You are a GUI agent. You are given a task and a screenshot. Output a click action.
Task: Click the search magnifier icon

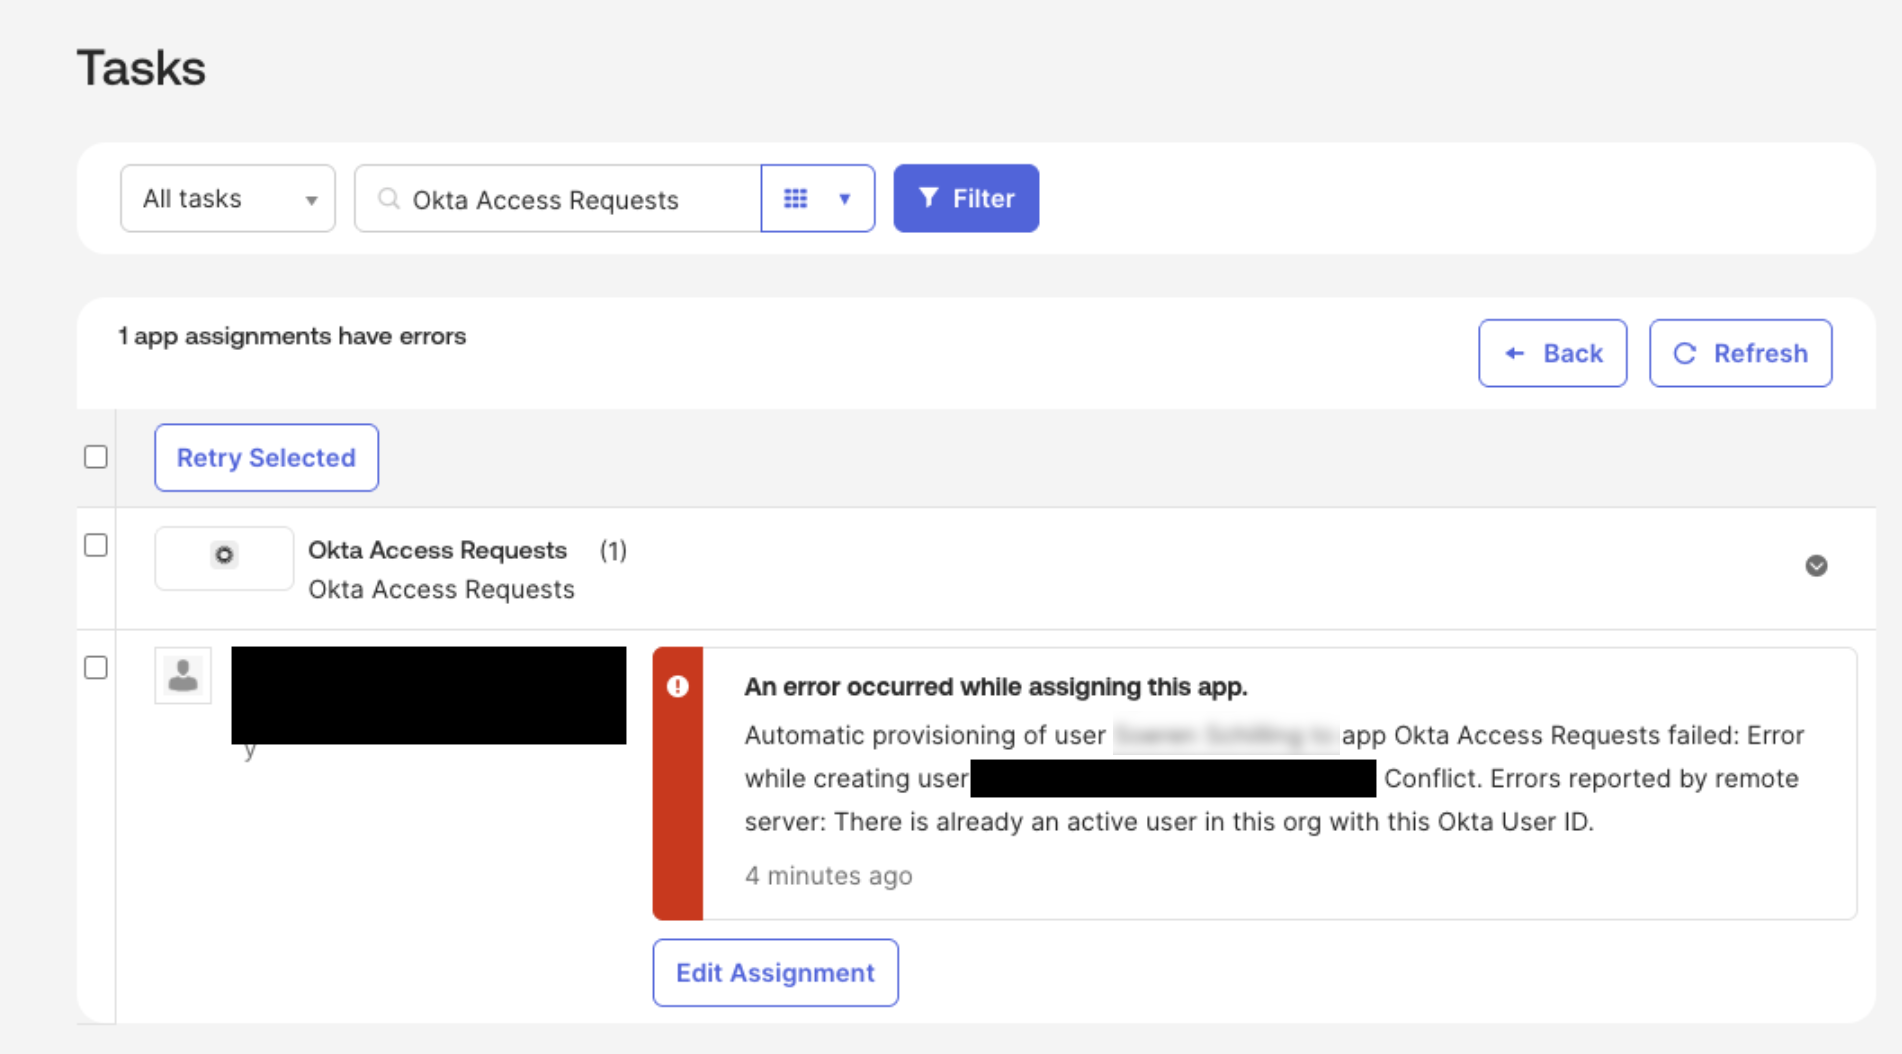(x=388, y=199)
